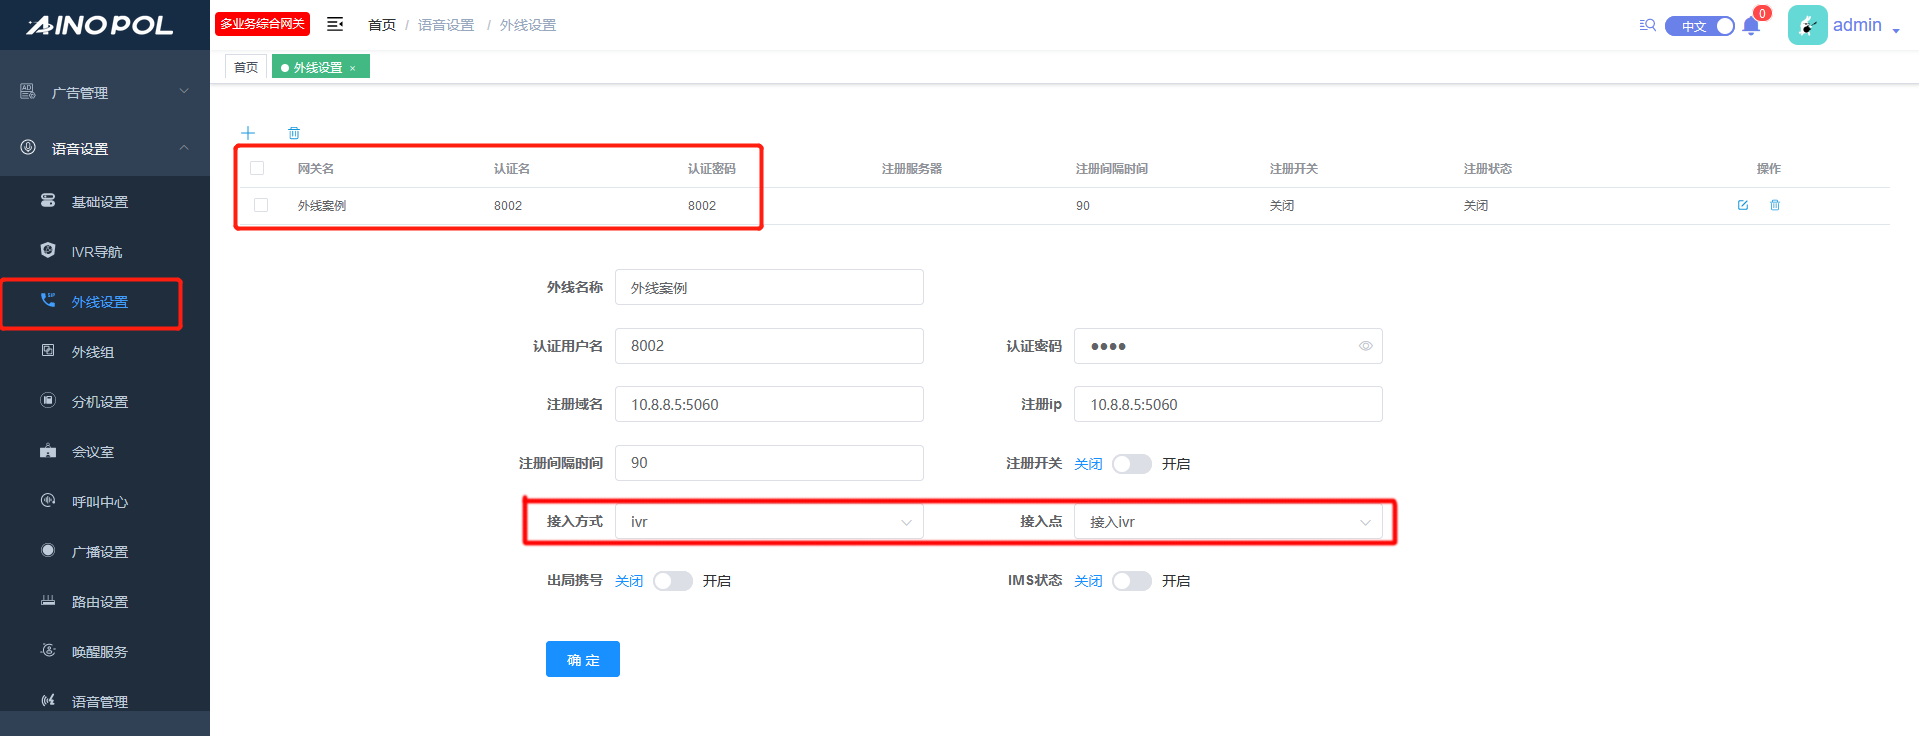Show password with the eye icon
Screen dimensions: 1919x736
1365,346
